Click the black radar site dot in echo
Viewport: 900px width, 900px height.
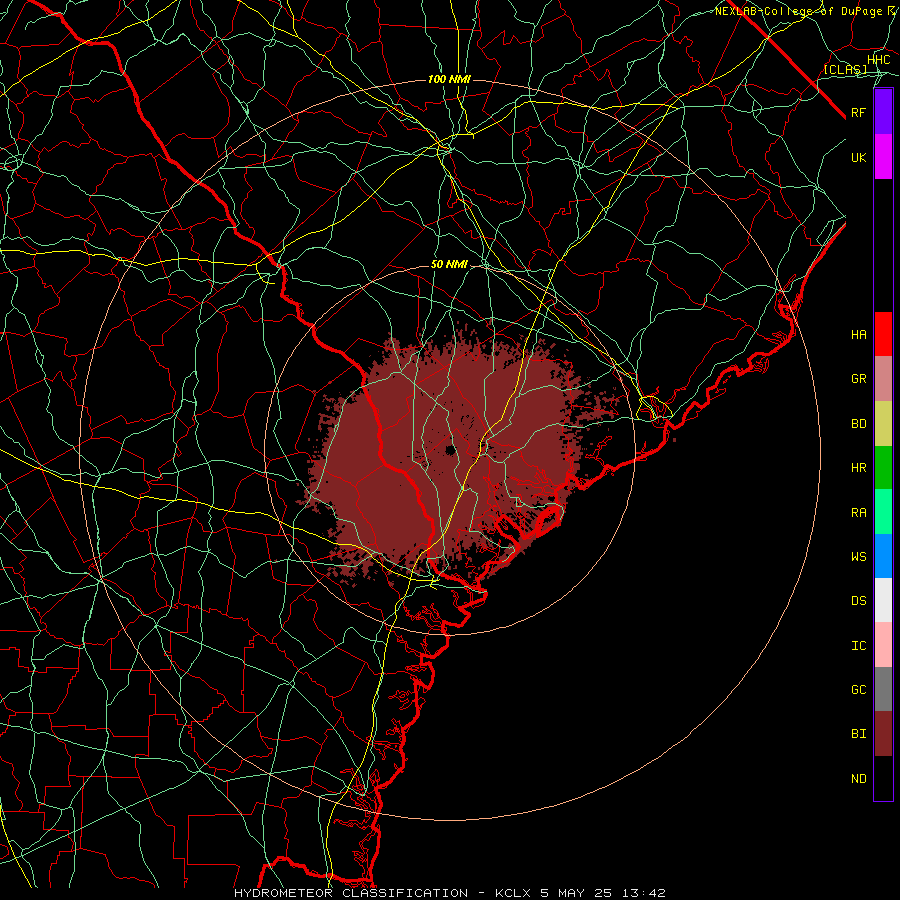pyautogui.click(x=451, y=449)
